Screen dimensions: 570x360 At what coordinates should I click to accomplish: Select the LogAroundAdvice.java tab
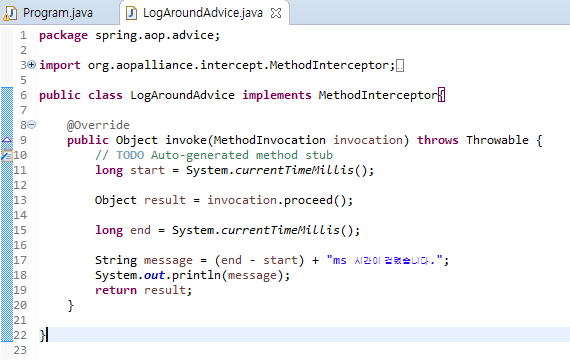[x=202, y=13]
